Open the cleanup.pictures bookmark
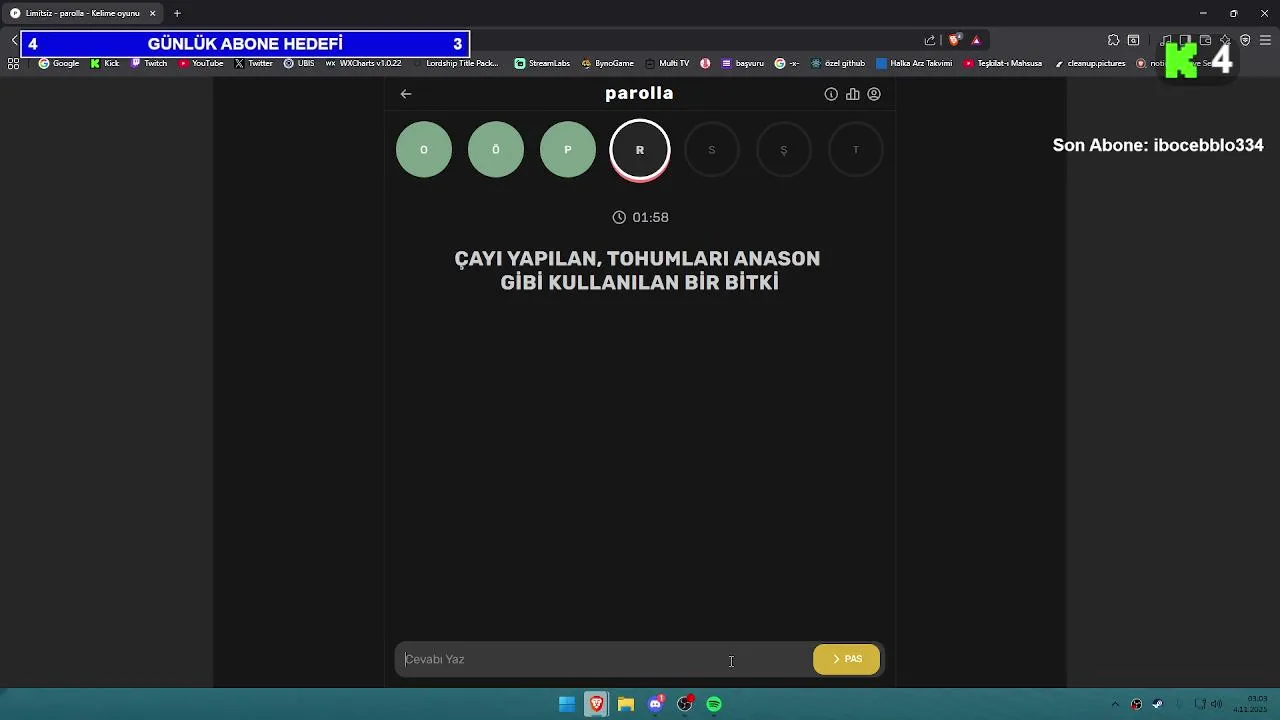1280x720 pixels. (1090, 63)
